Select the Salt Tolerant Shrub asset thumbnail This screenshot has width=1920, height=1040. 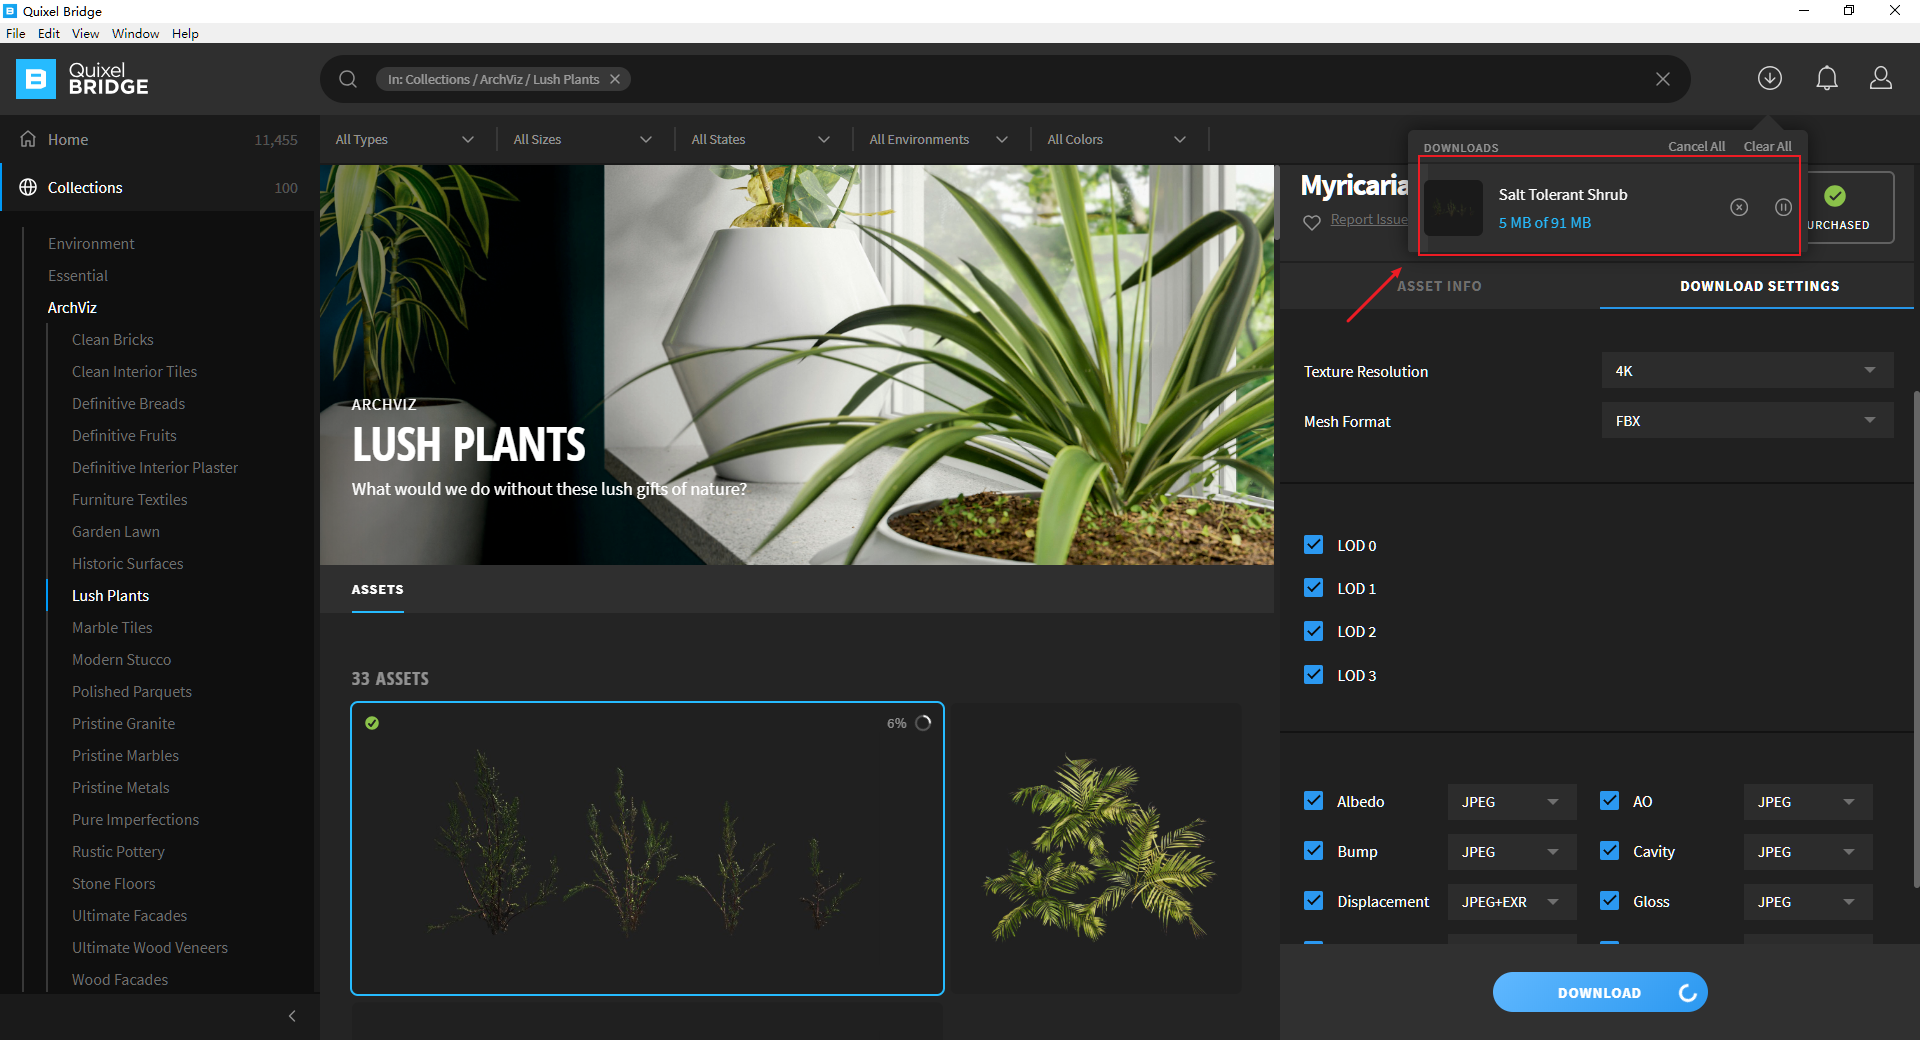click(x=647, y=848)
